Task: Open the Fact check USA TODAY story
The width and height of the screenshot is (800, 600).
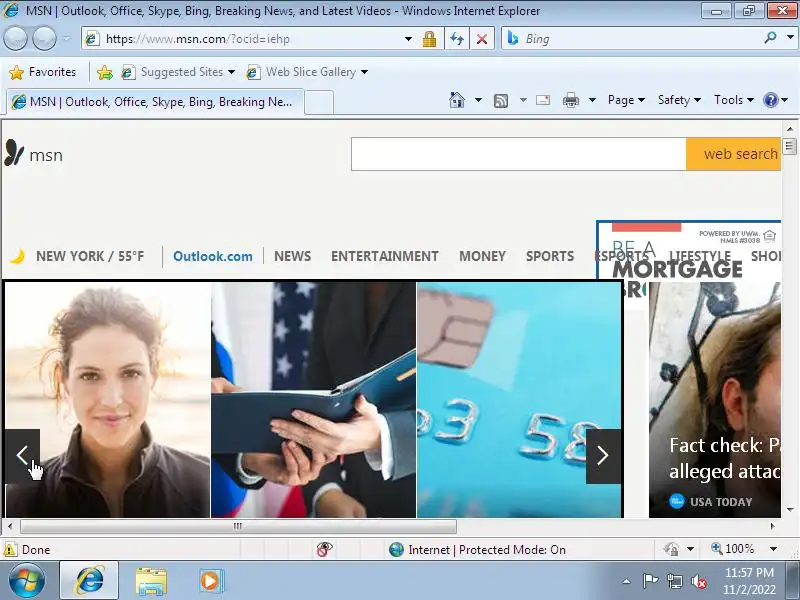Action: (x=715, y=400)
